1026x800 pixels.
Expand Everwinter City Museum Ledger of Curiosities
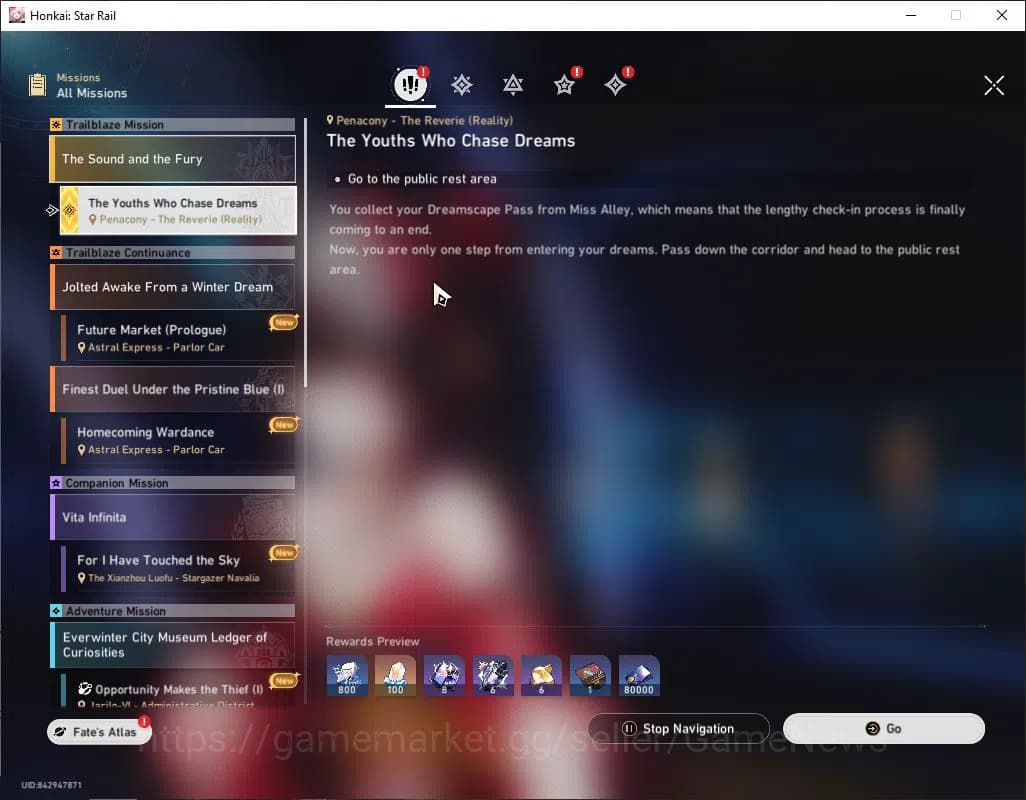pos(173,645)
